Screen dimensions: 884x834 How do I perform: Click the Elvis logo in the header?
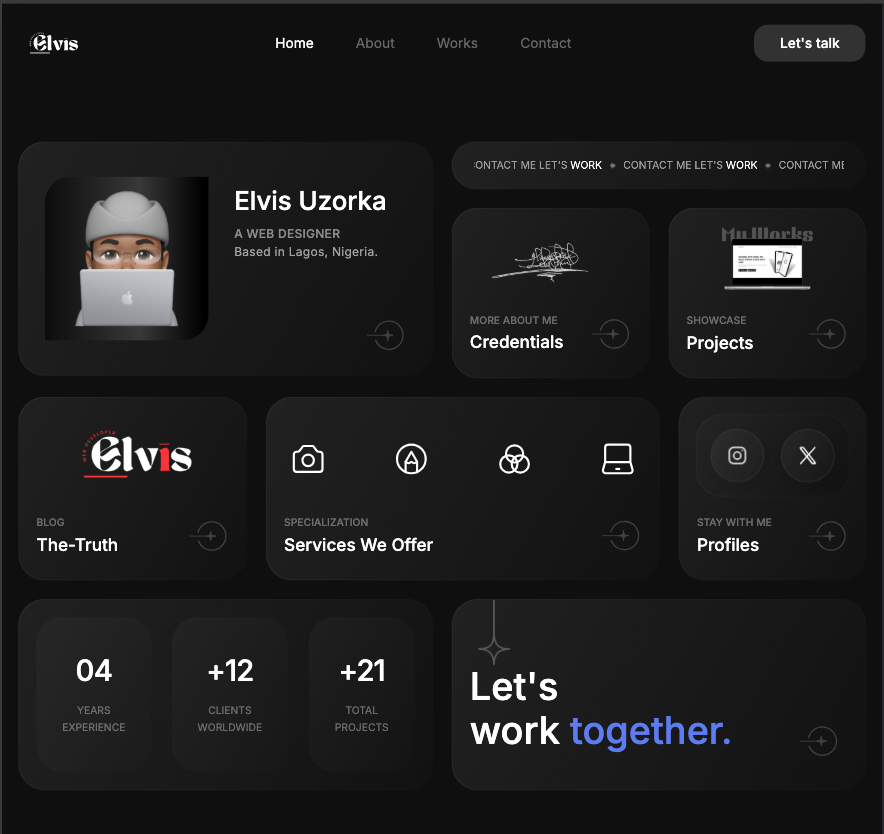[x=54, y=43]
